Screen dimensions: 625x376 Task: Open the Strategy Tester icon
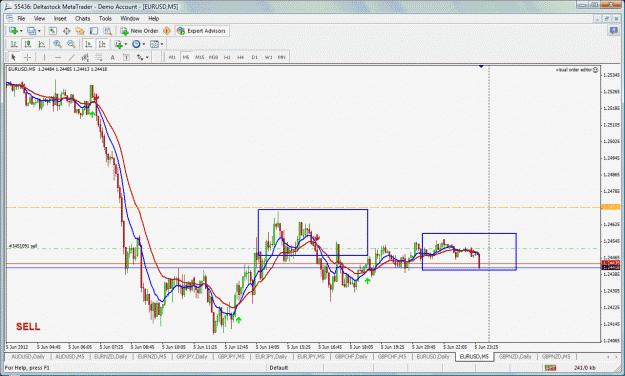click(107, 31)
